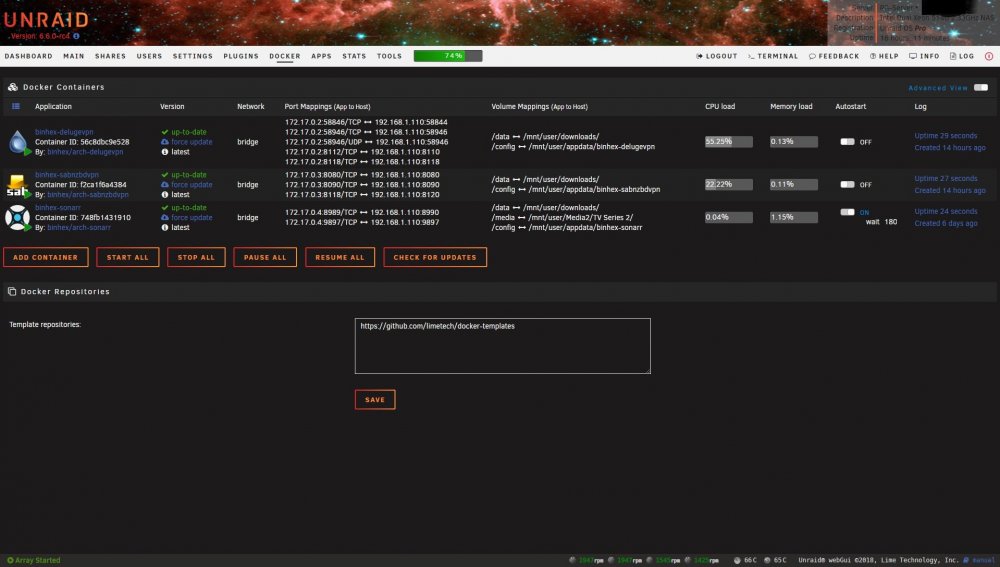This screenshot has width=1000, height=567.
Task: Click Start All button
Action: tap(128, 257)
